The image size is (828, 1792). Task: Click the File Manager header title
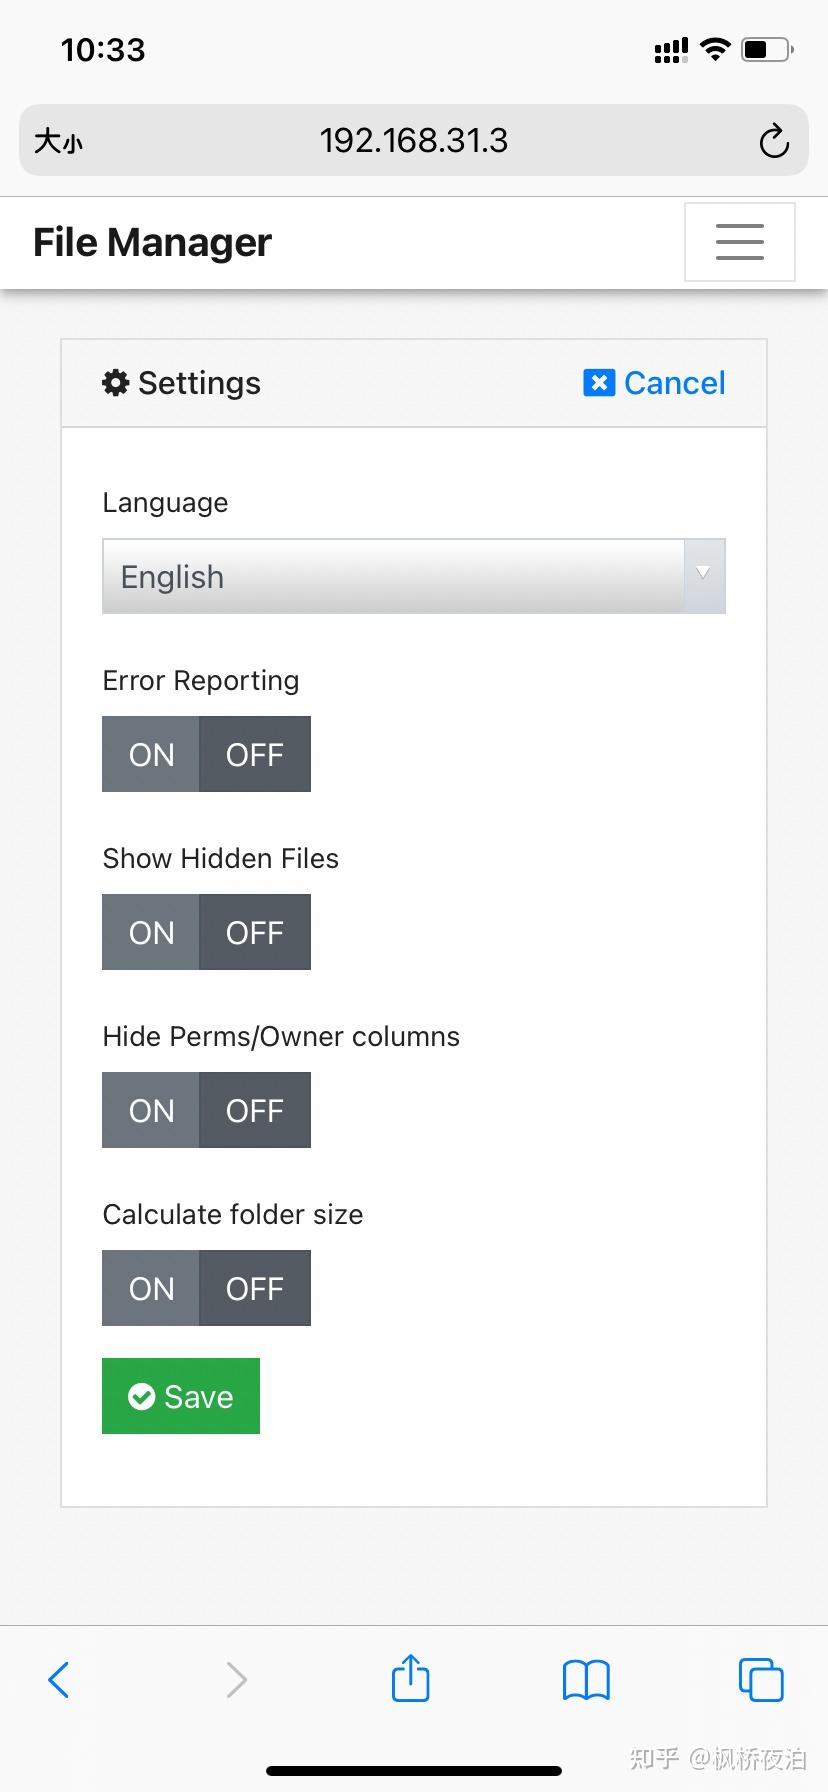tap(150, 241)
